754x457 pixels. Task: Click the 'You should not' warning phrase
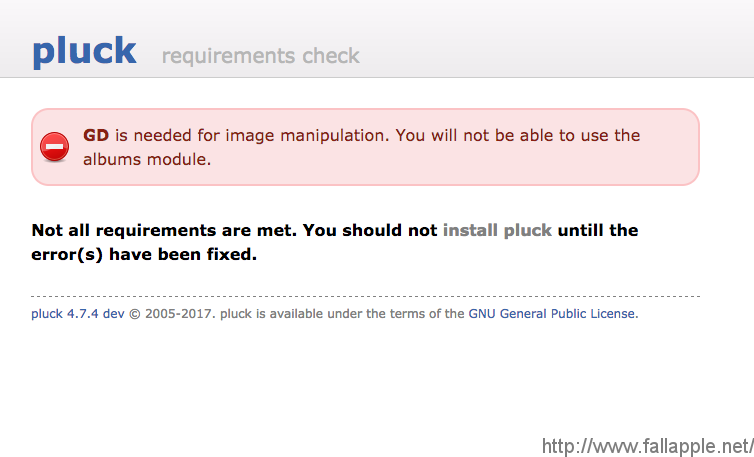click(370, 230)
